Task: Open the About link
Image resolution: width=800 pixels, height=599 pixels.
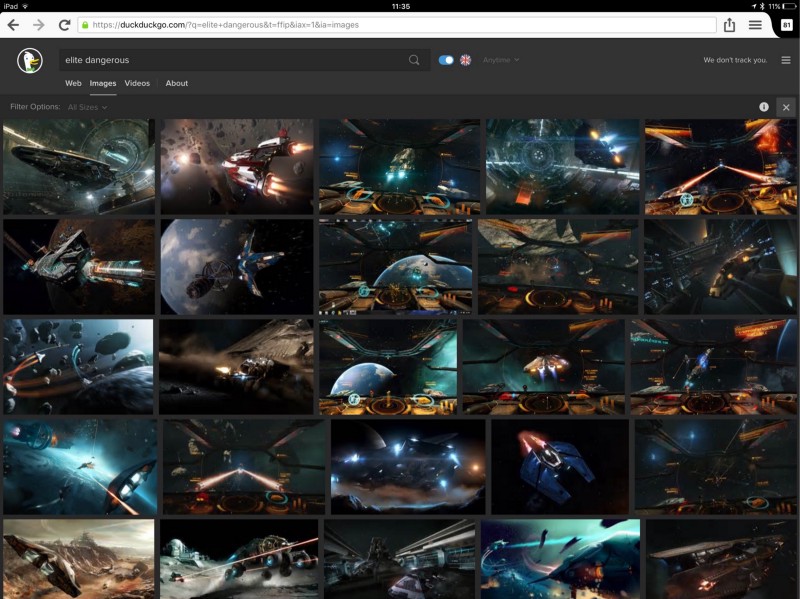Action: [x=177, y=83]
